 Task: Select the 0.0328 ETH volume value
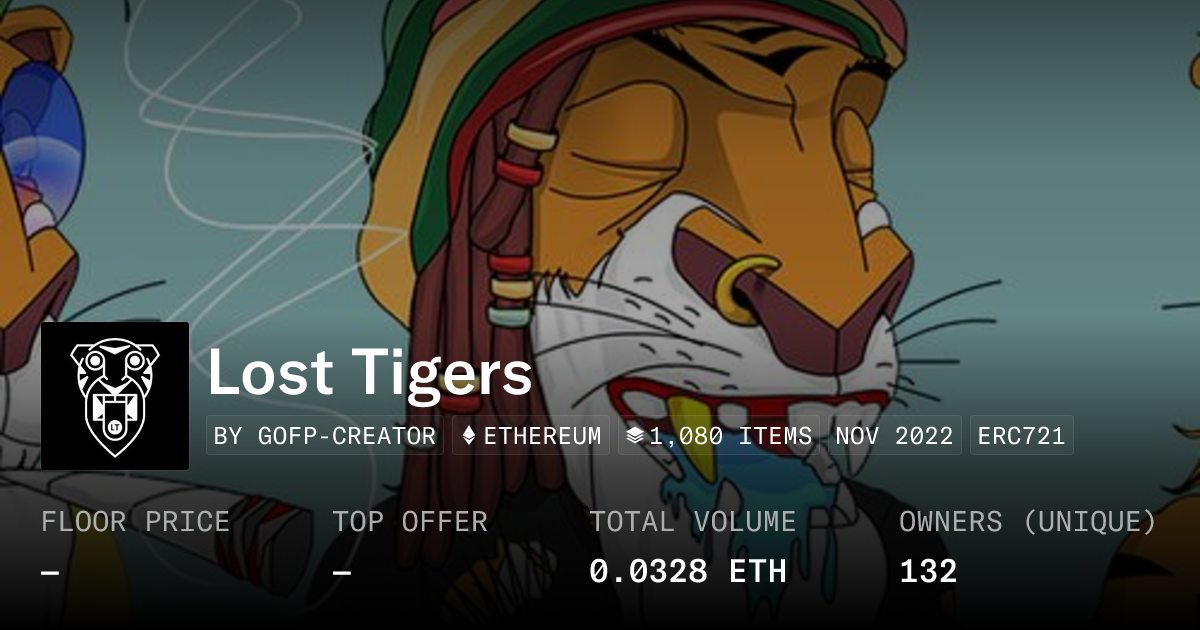pyautogui.click(x=688, y=571)
